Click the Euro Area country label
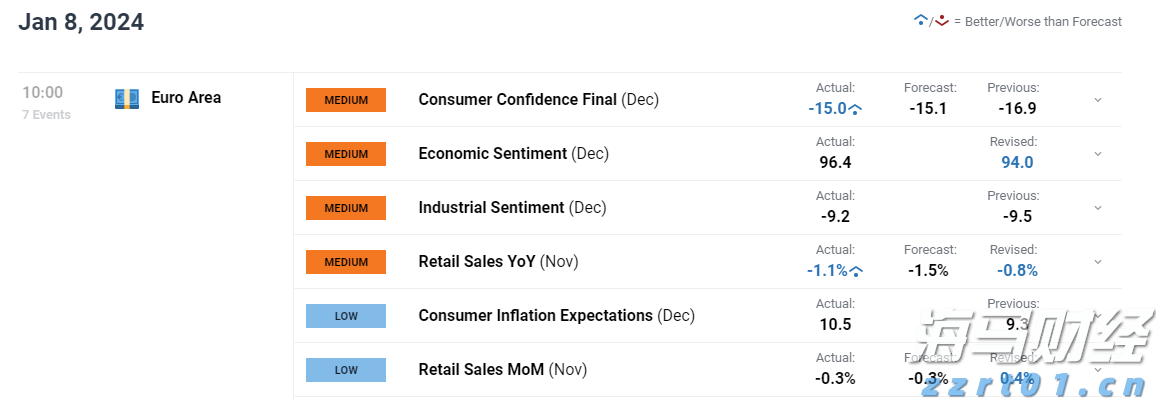Screen dimensions: 1156x401 (x=186, y=98)
